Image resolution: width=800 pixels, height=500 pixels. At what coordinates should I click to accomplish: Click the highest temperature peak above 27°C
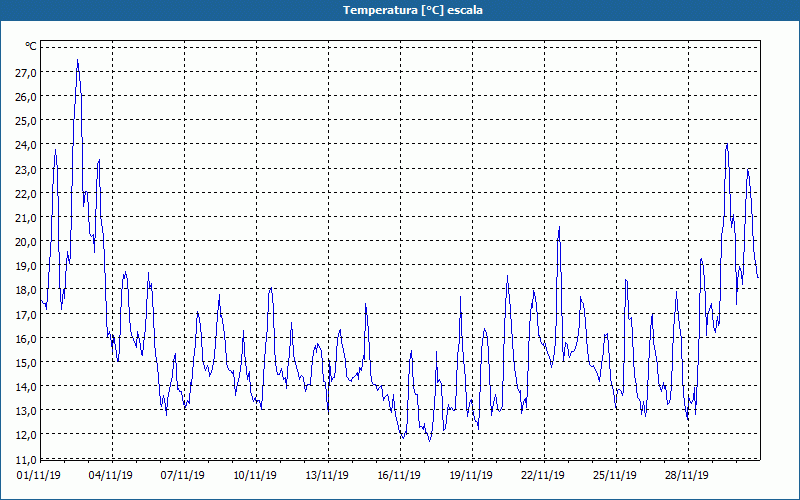click(78, 61)
